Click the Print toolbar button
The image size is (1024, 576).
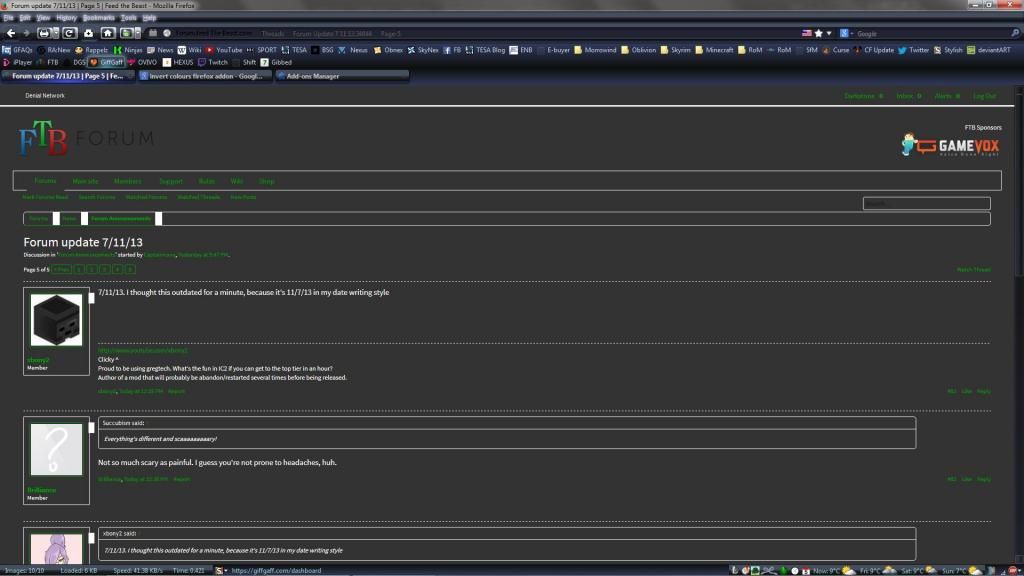43,33
